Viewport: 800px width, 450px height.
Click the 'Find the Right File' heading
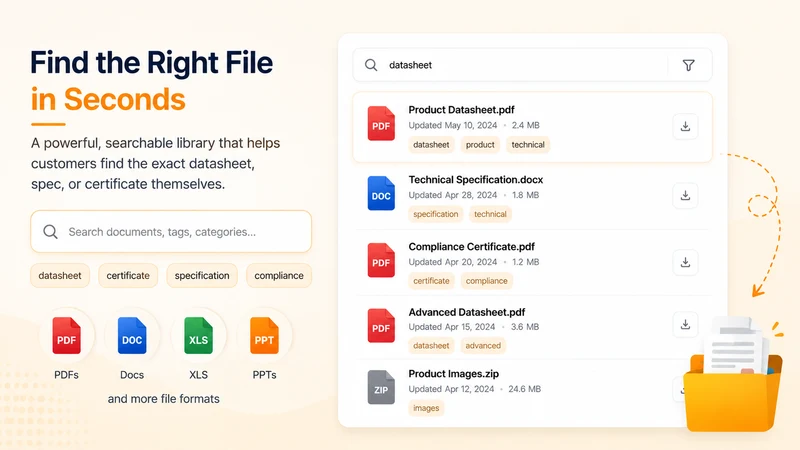pyautogui.click(x=152, y=63)
